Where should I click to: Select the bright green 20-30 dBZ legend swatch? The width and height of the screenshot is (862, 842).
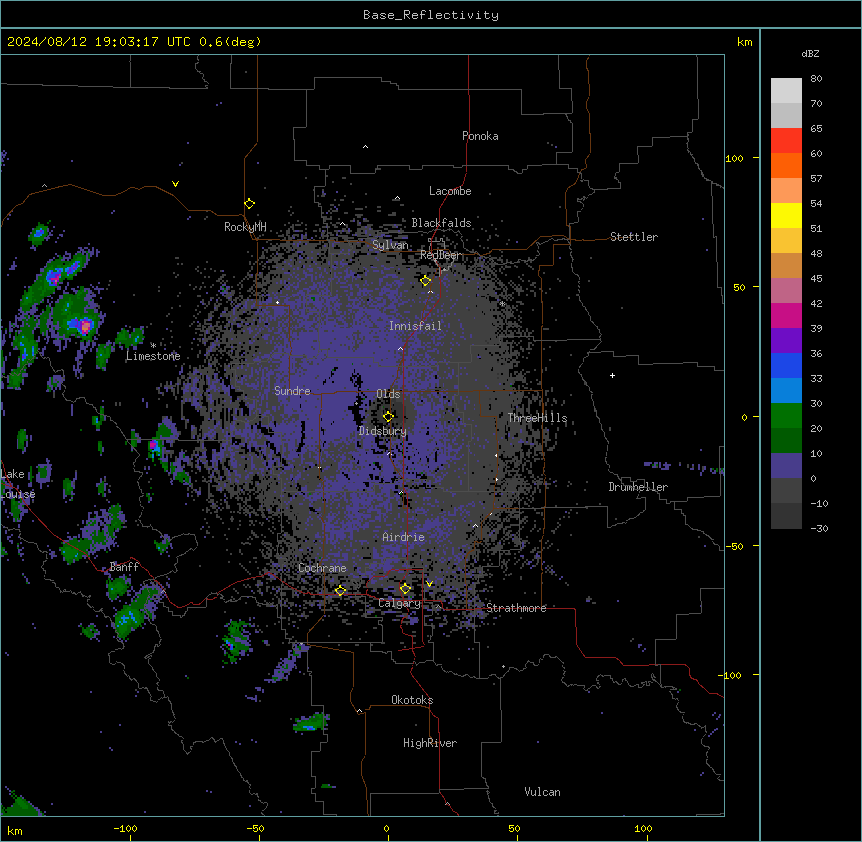point(786,416)
